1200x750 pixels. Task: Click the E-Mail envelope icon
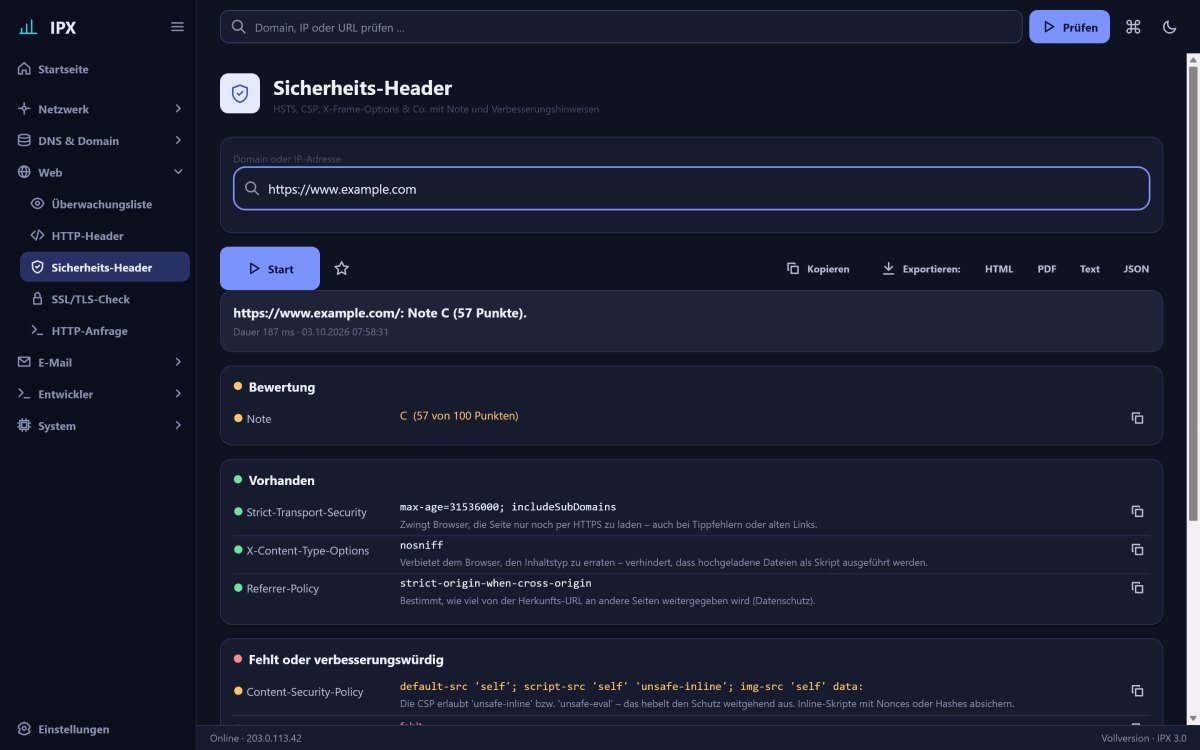24,362
